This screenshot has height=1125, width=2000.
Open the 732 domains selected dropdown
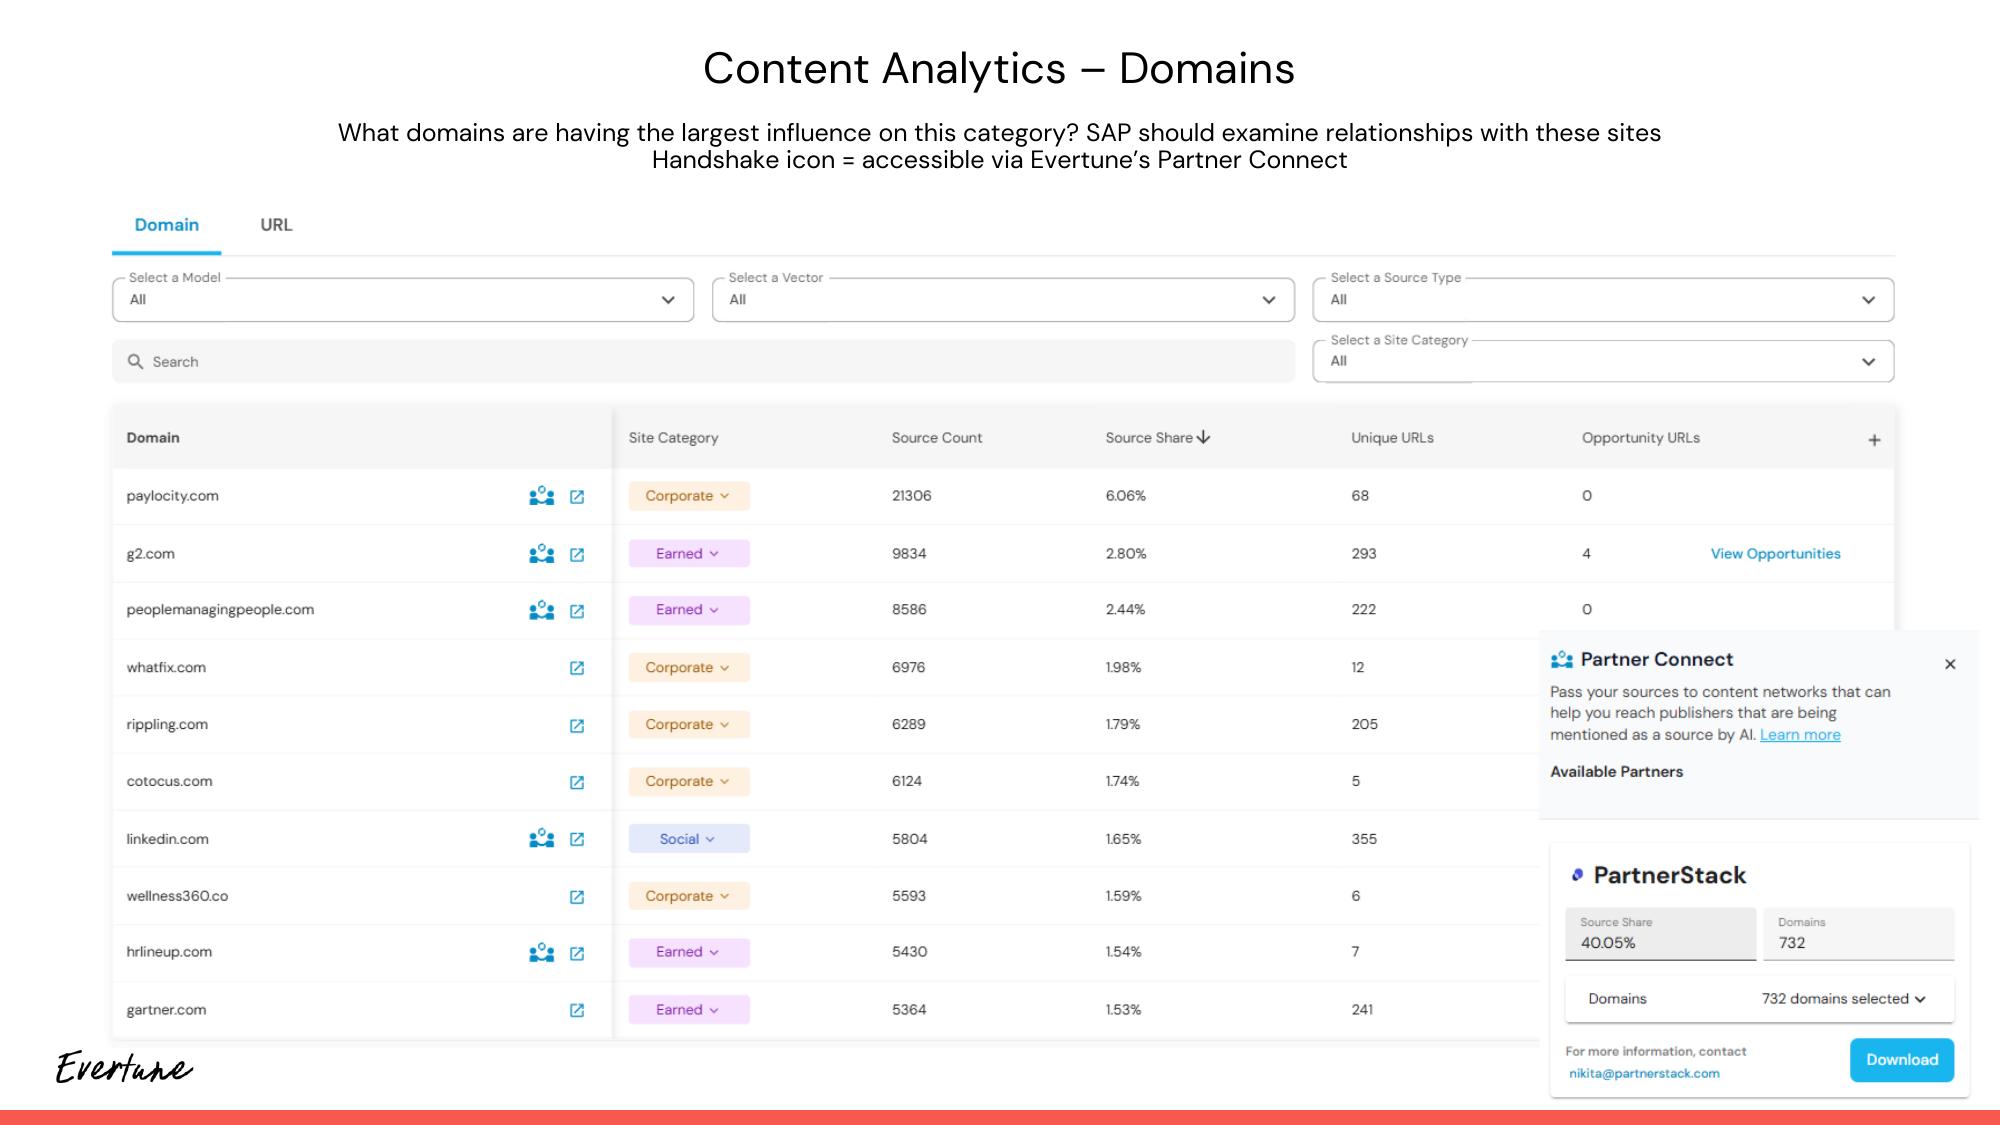(1843, 998)
